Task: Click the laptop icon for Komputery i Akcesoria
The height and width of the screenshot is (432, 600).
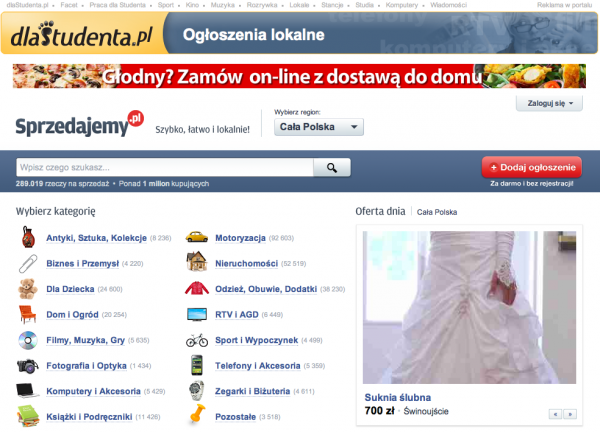Action: pos(28,391)
